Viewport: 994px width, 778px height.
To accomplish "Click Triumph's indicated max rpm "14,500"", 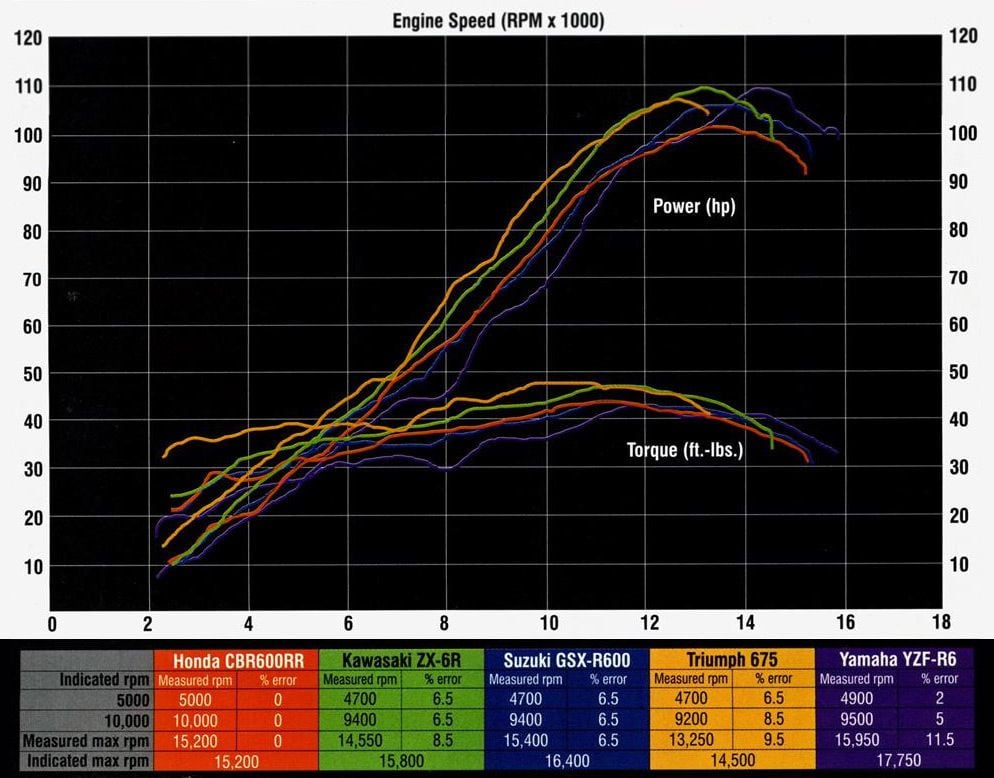I will pos(732,760).
